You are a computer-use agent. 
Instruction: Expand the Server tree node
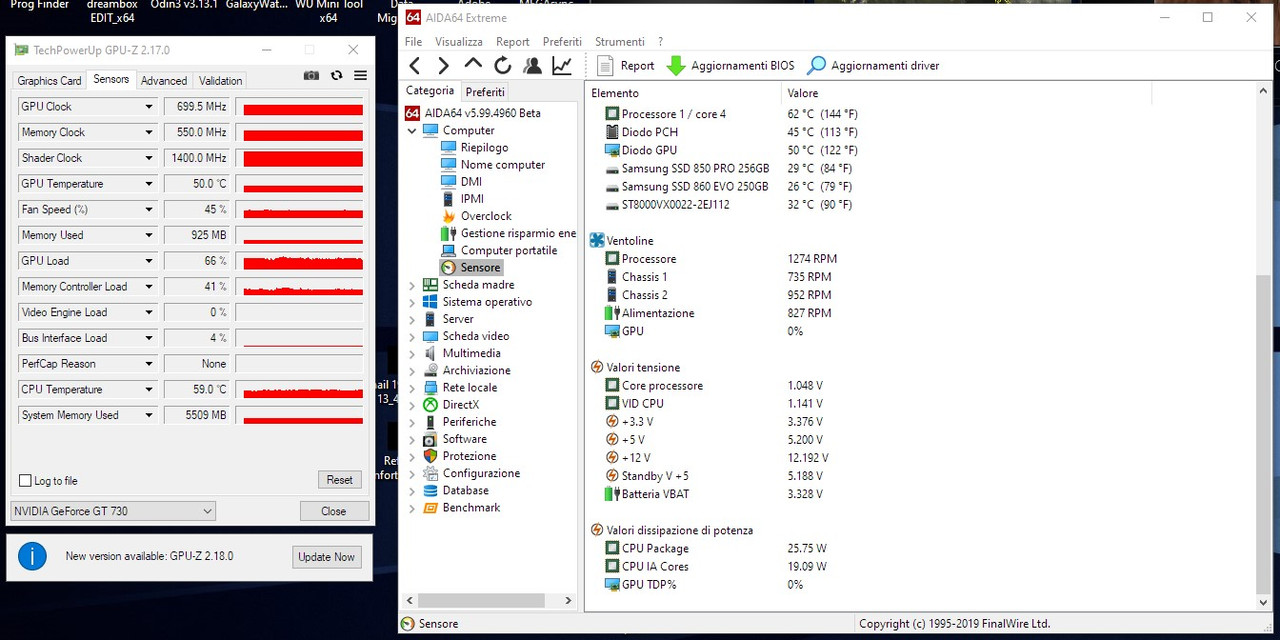point(411,319)
